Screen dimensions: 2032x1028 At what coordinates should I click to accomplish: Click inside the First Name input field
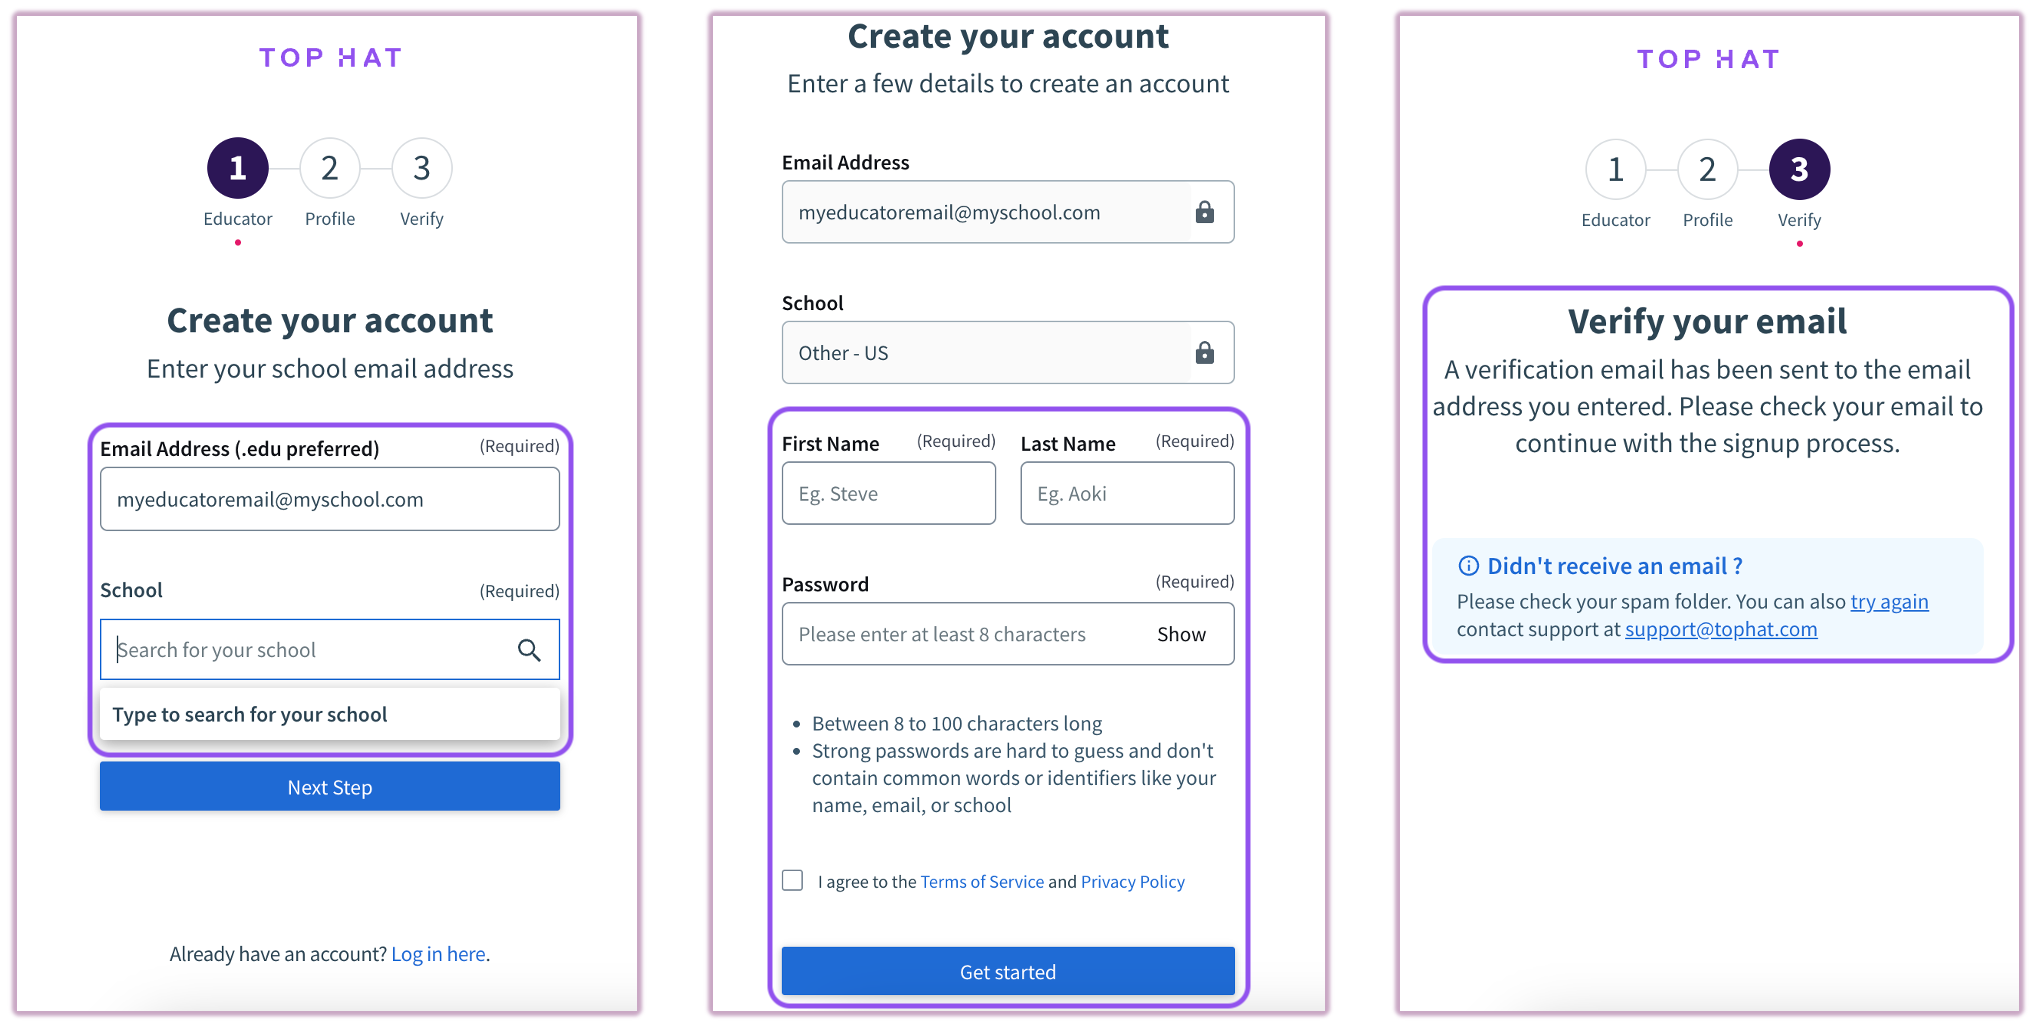coord(888,493)
